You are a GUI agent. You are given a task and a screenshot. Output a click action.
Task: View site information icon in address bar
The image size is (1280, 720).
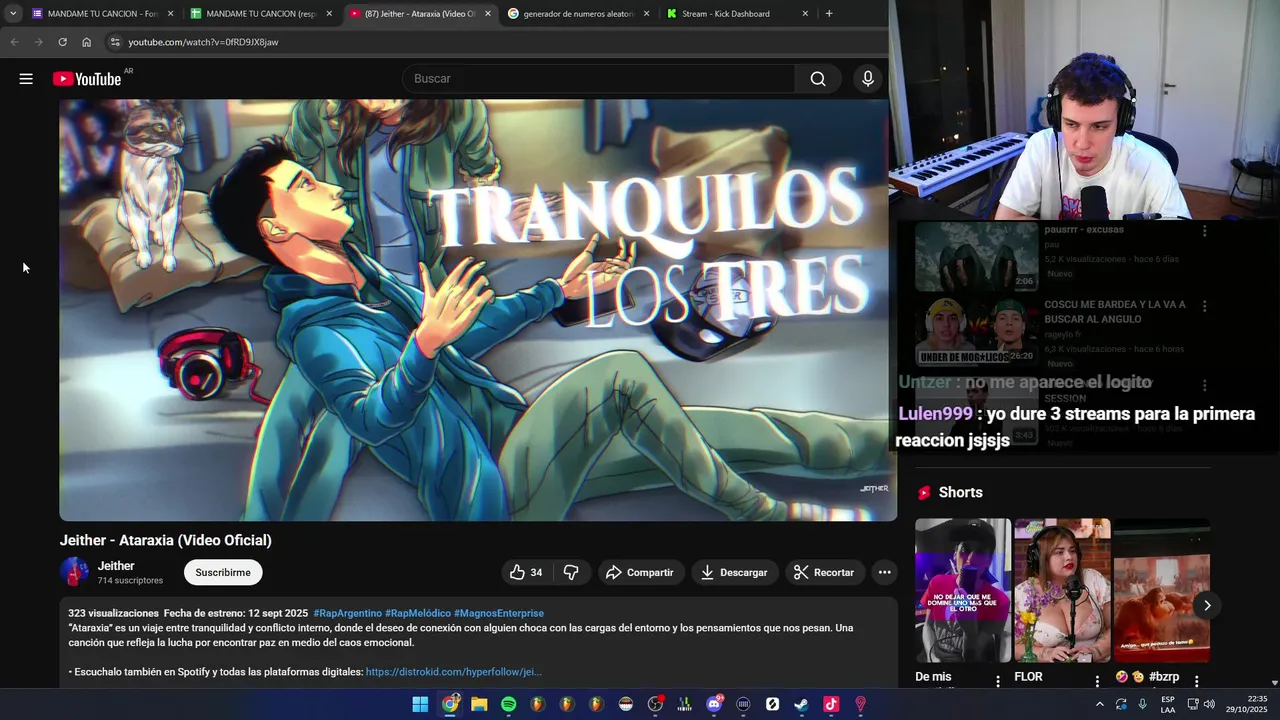click(115, 42)
